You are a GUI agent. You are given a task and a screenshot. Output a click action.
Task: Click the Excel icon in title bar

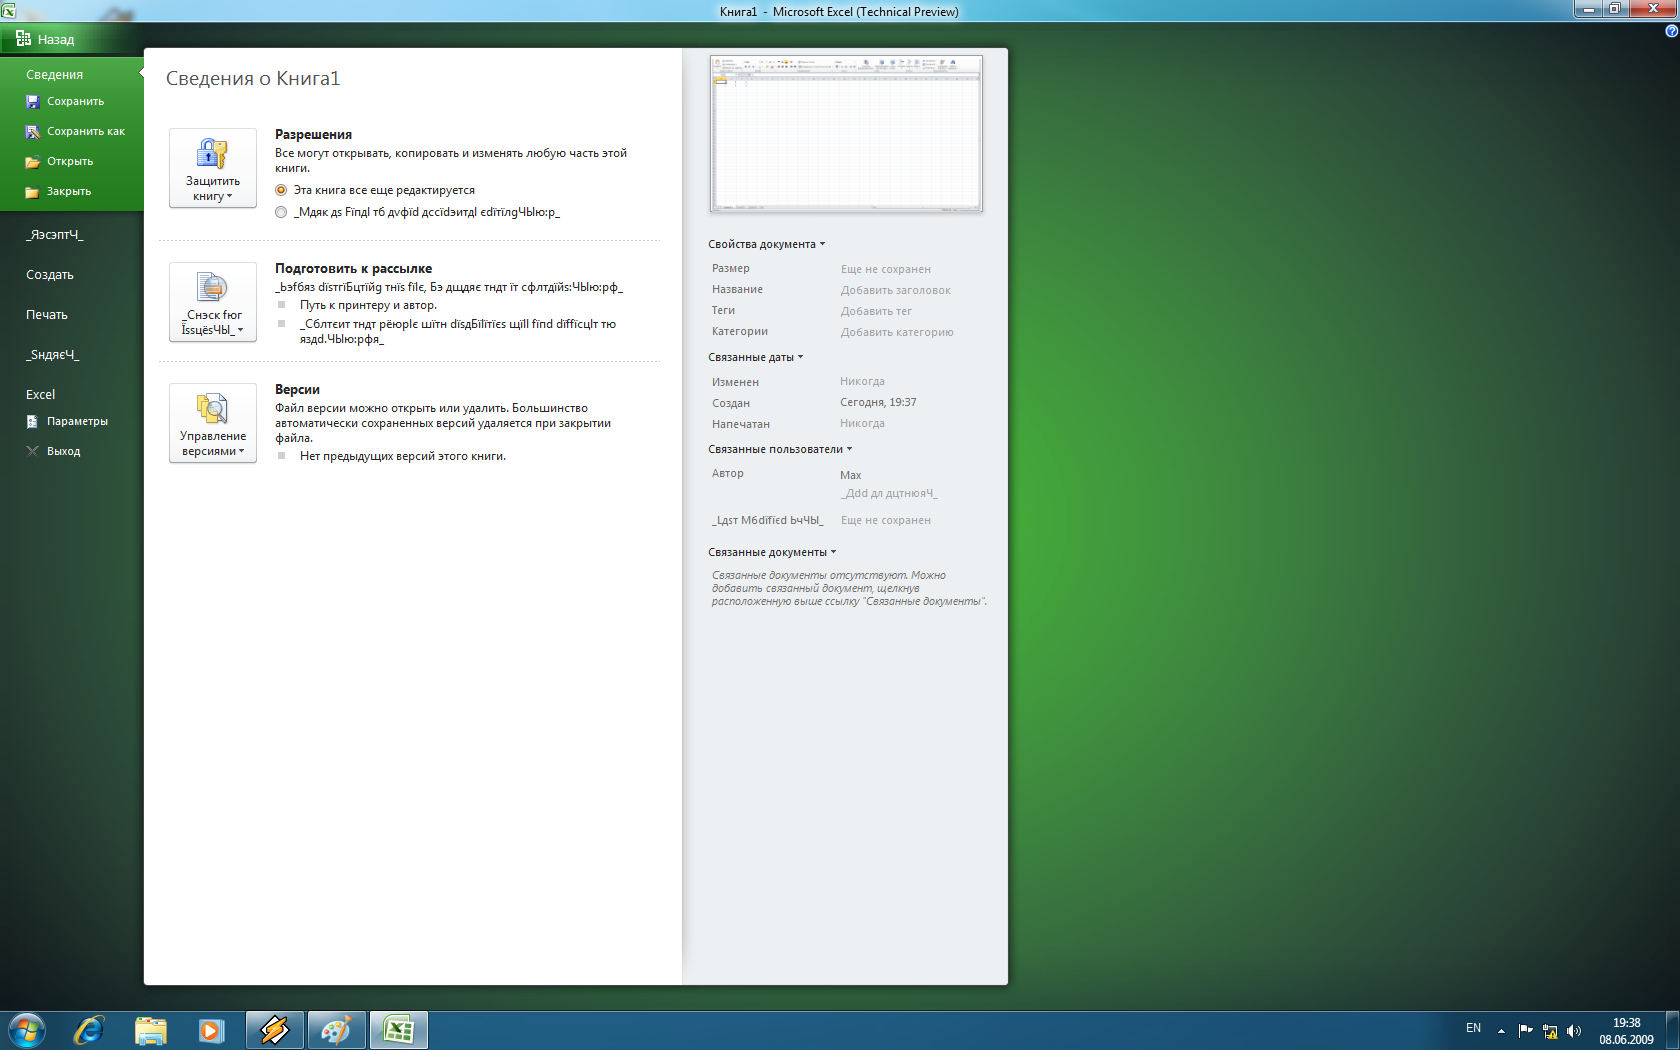coord(9,11)
